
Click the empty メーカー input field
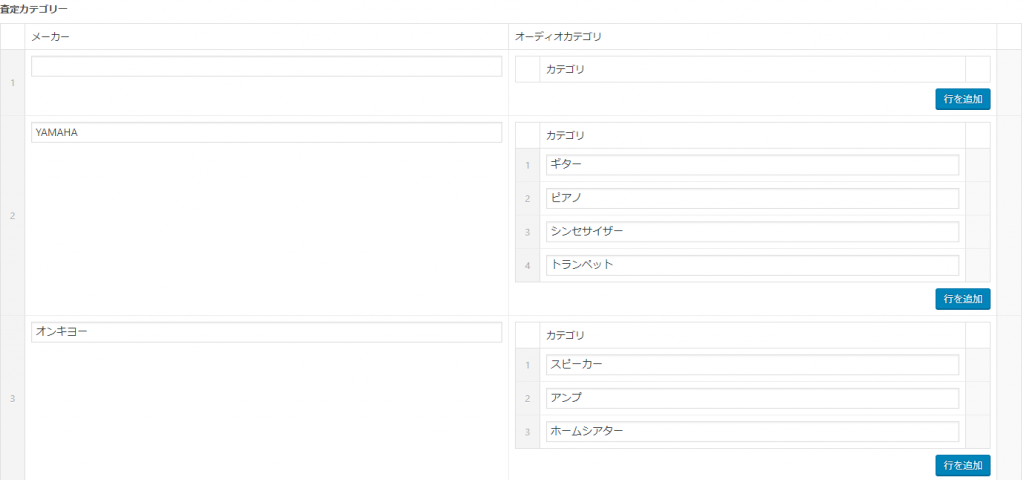(266, 67)
